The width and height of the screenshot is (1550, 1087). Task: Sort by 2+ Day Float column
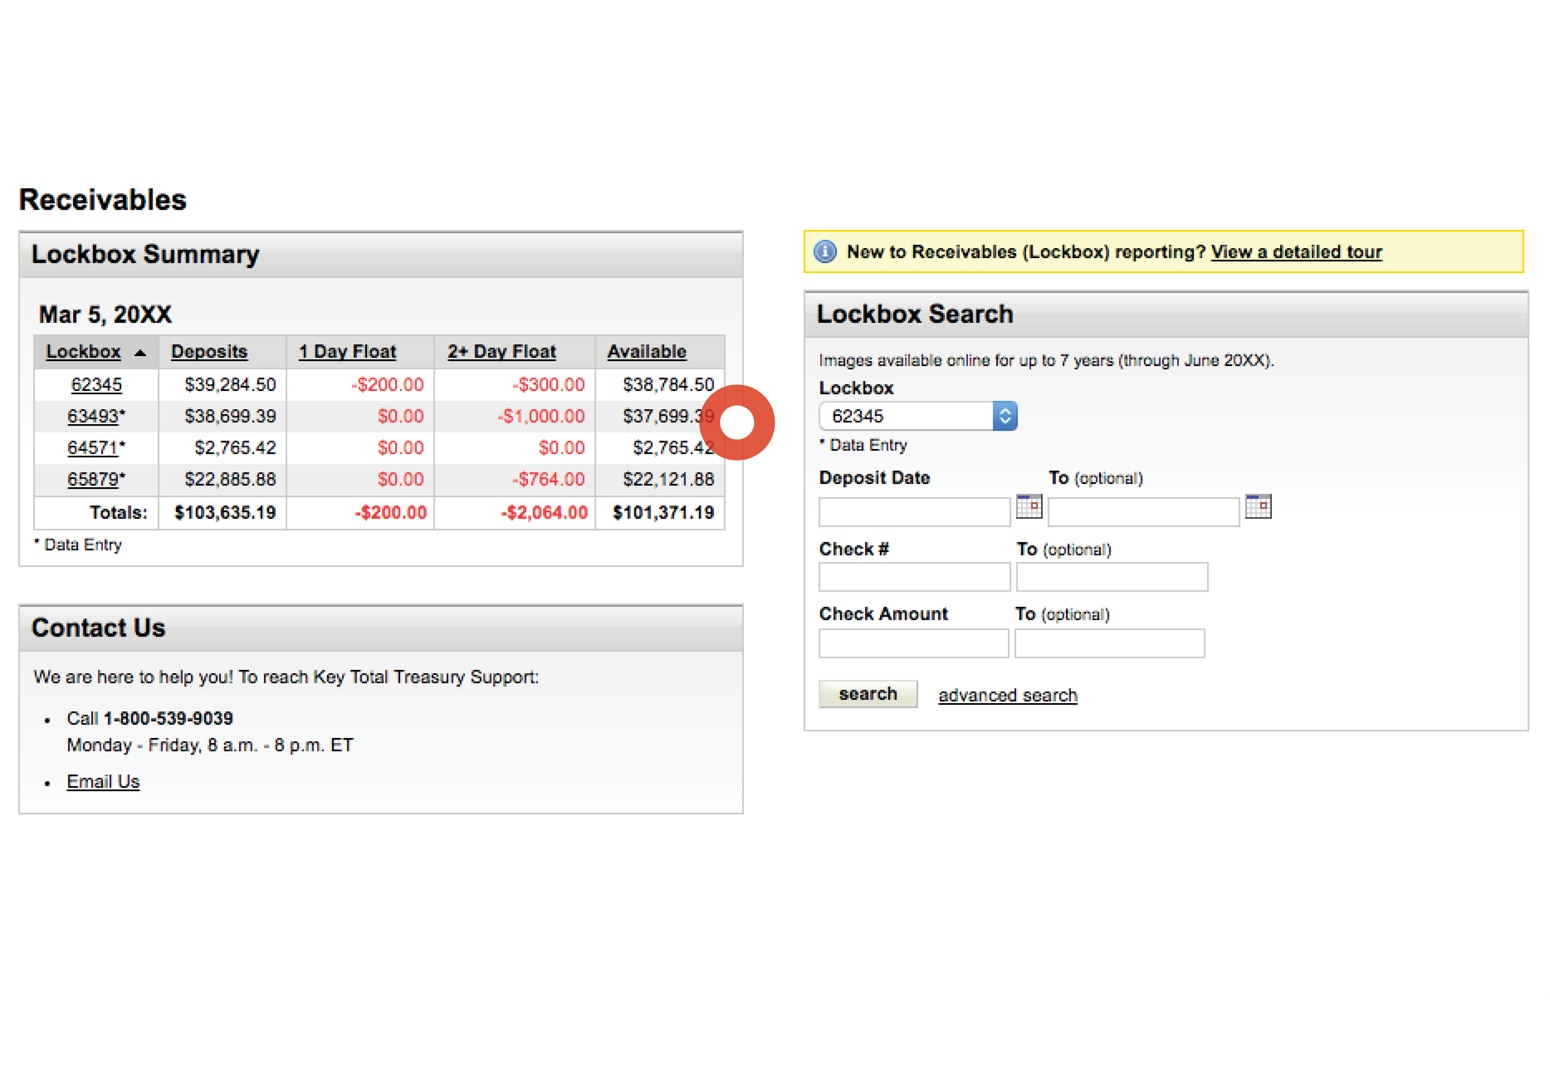pos(501,352)
